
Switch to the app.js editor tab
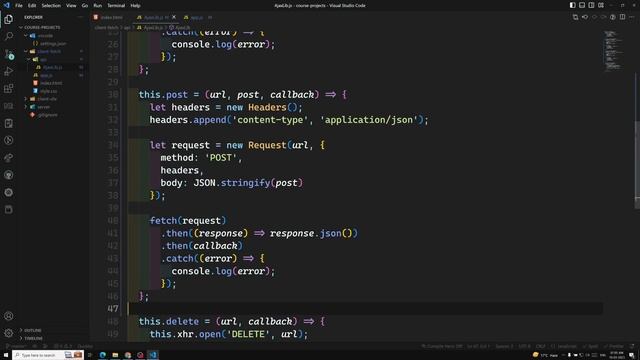pyautogui.click(x=196, y=17)
